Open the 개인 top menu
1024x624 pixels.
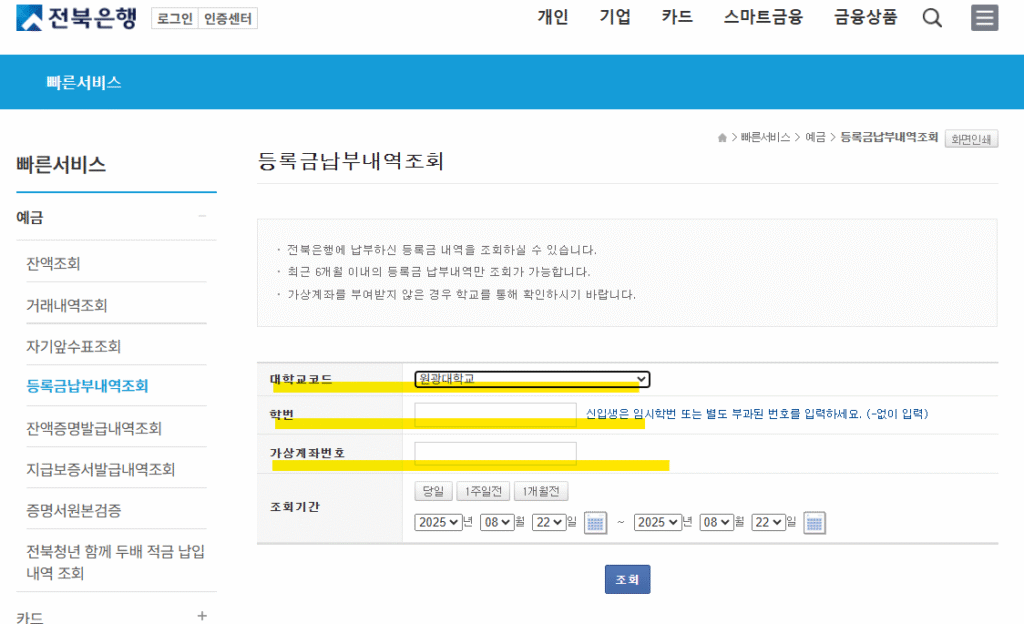(x=552, y=17)
